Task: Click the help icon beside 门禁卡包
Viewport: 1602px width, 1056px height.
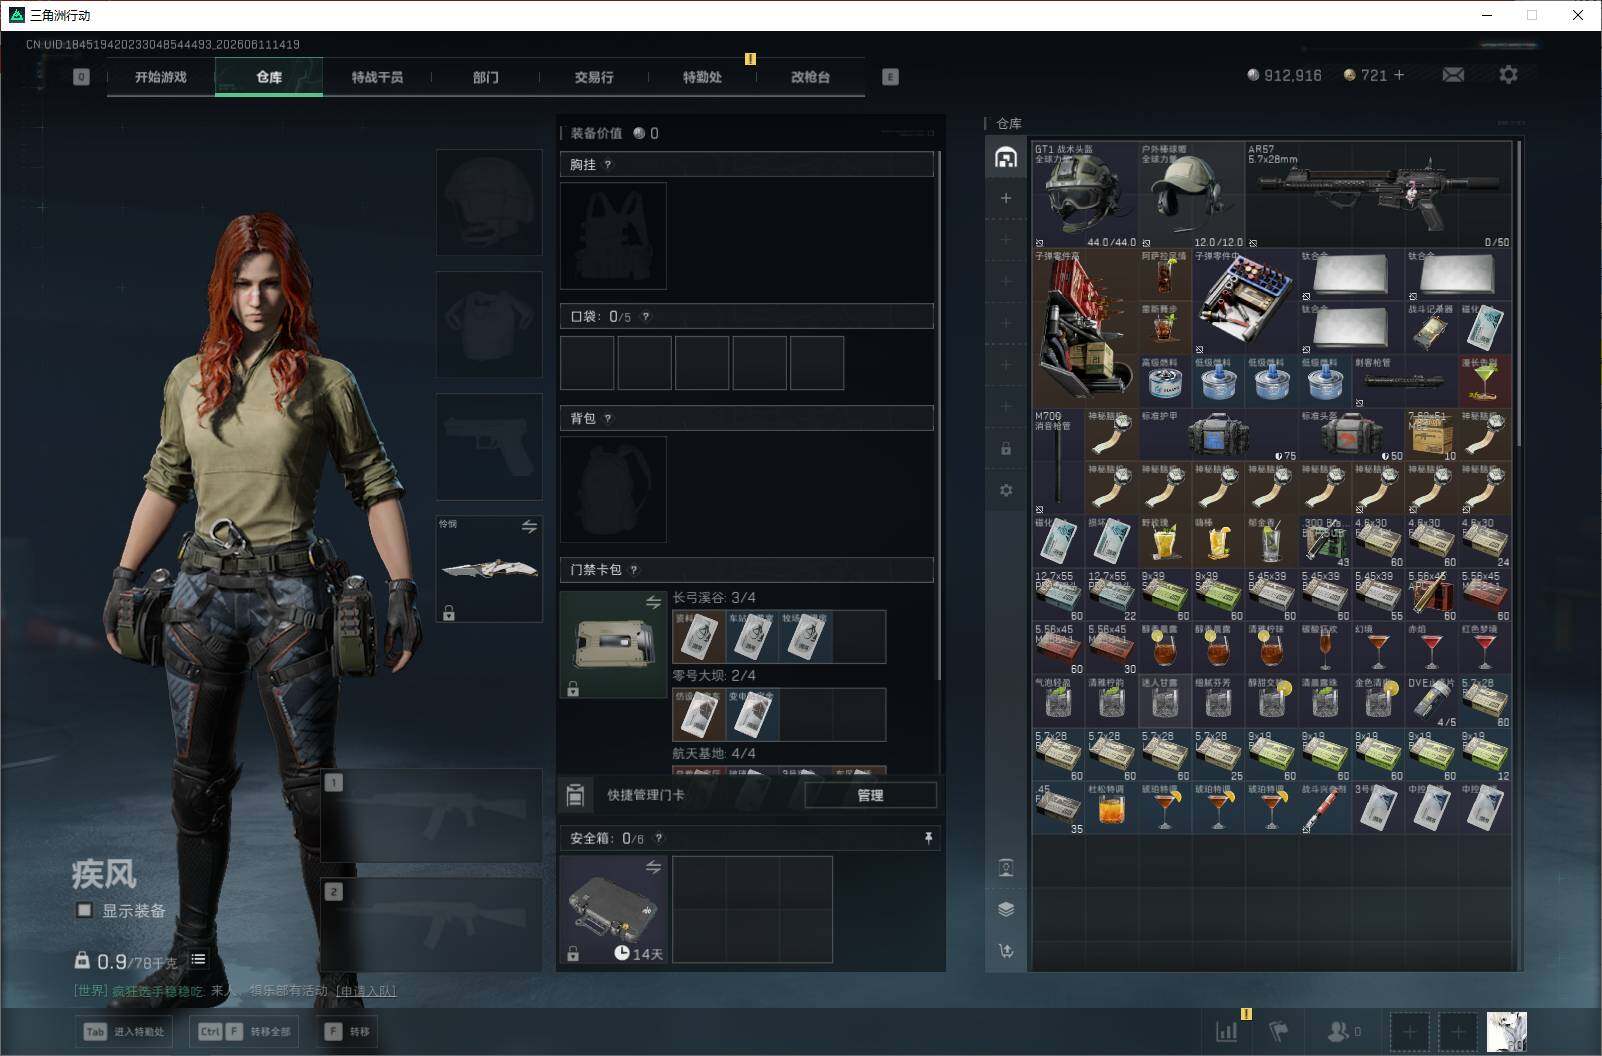Action: coord(634,570)
